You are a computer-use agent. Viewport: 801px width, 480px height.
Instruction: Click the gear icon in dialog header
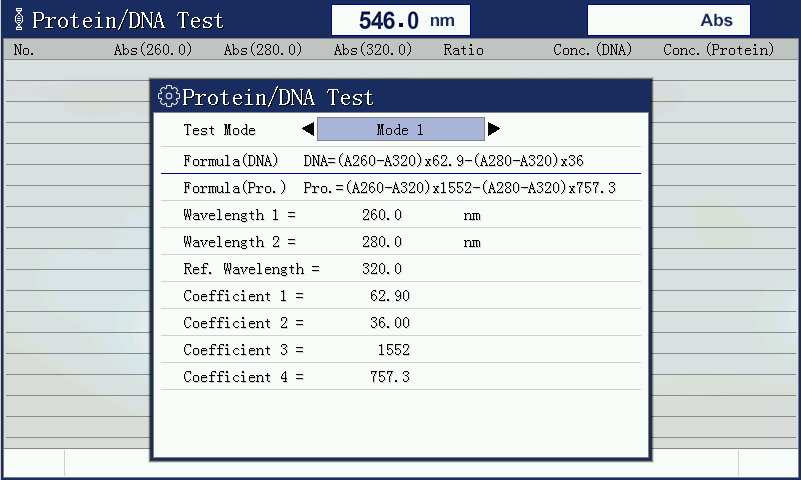168,97
